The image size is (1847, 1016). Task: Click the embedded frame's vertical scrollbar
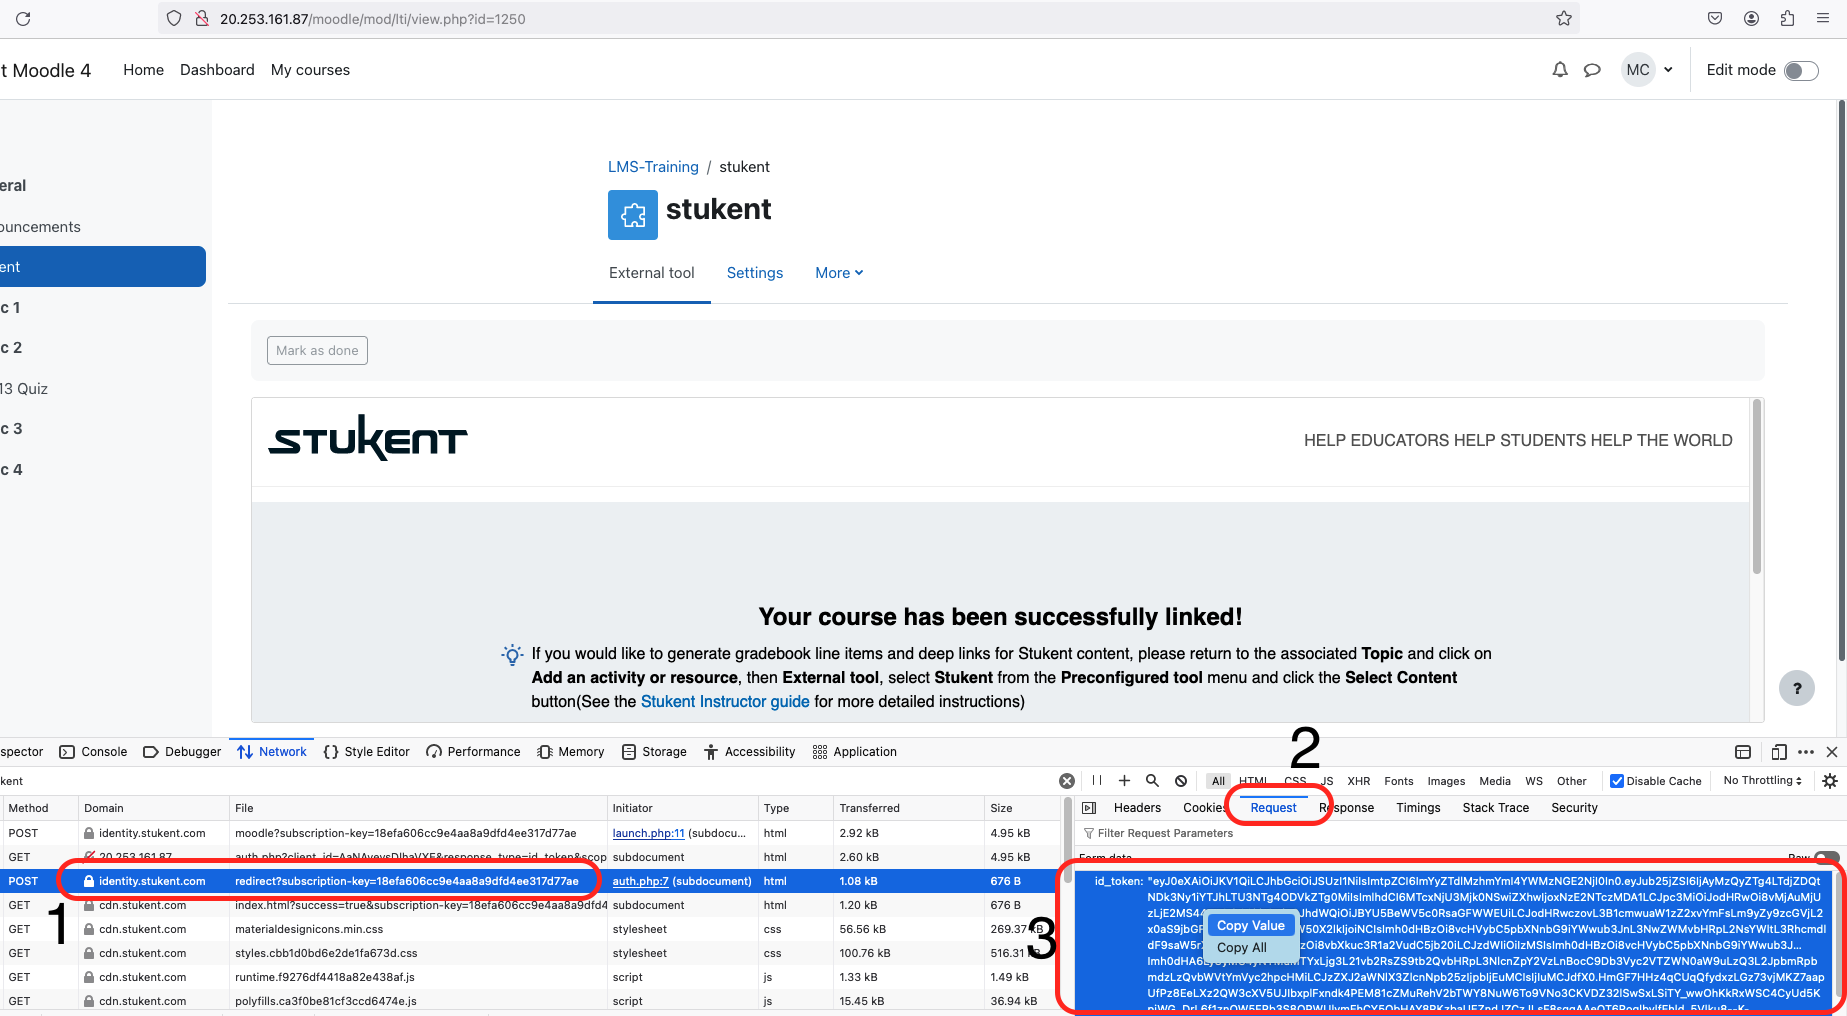(x=1757, y=488)
